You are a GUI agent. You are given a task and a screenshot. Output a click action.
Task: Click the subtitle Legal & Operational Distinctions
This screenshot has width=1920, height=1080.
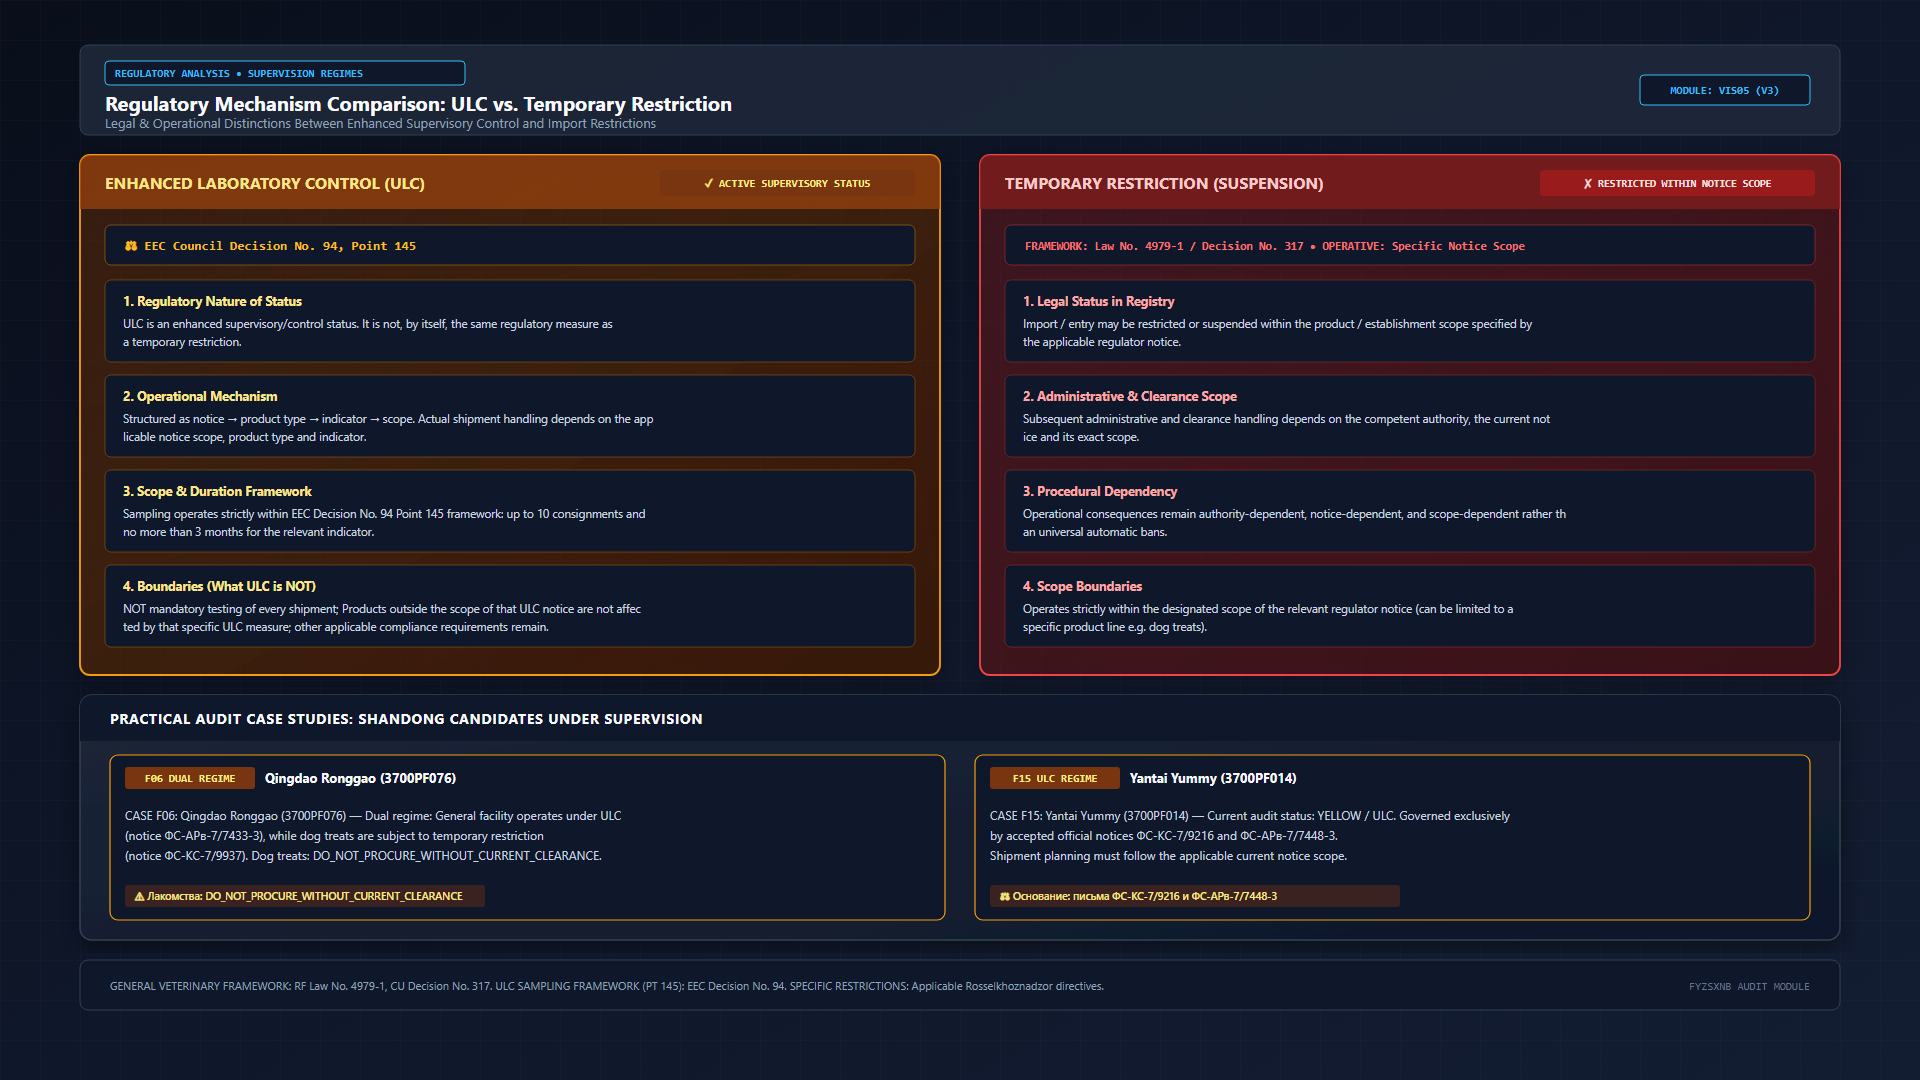(x=380, y=124)
